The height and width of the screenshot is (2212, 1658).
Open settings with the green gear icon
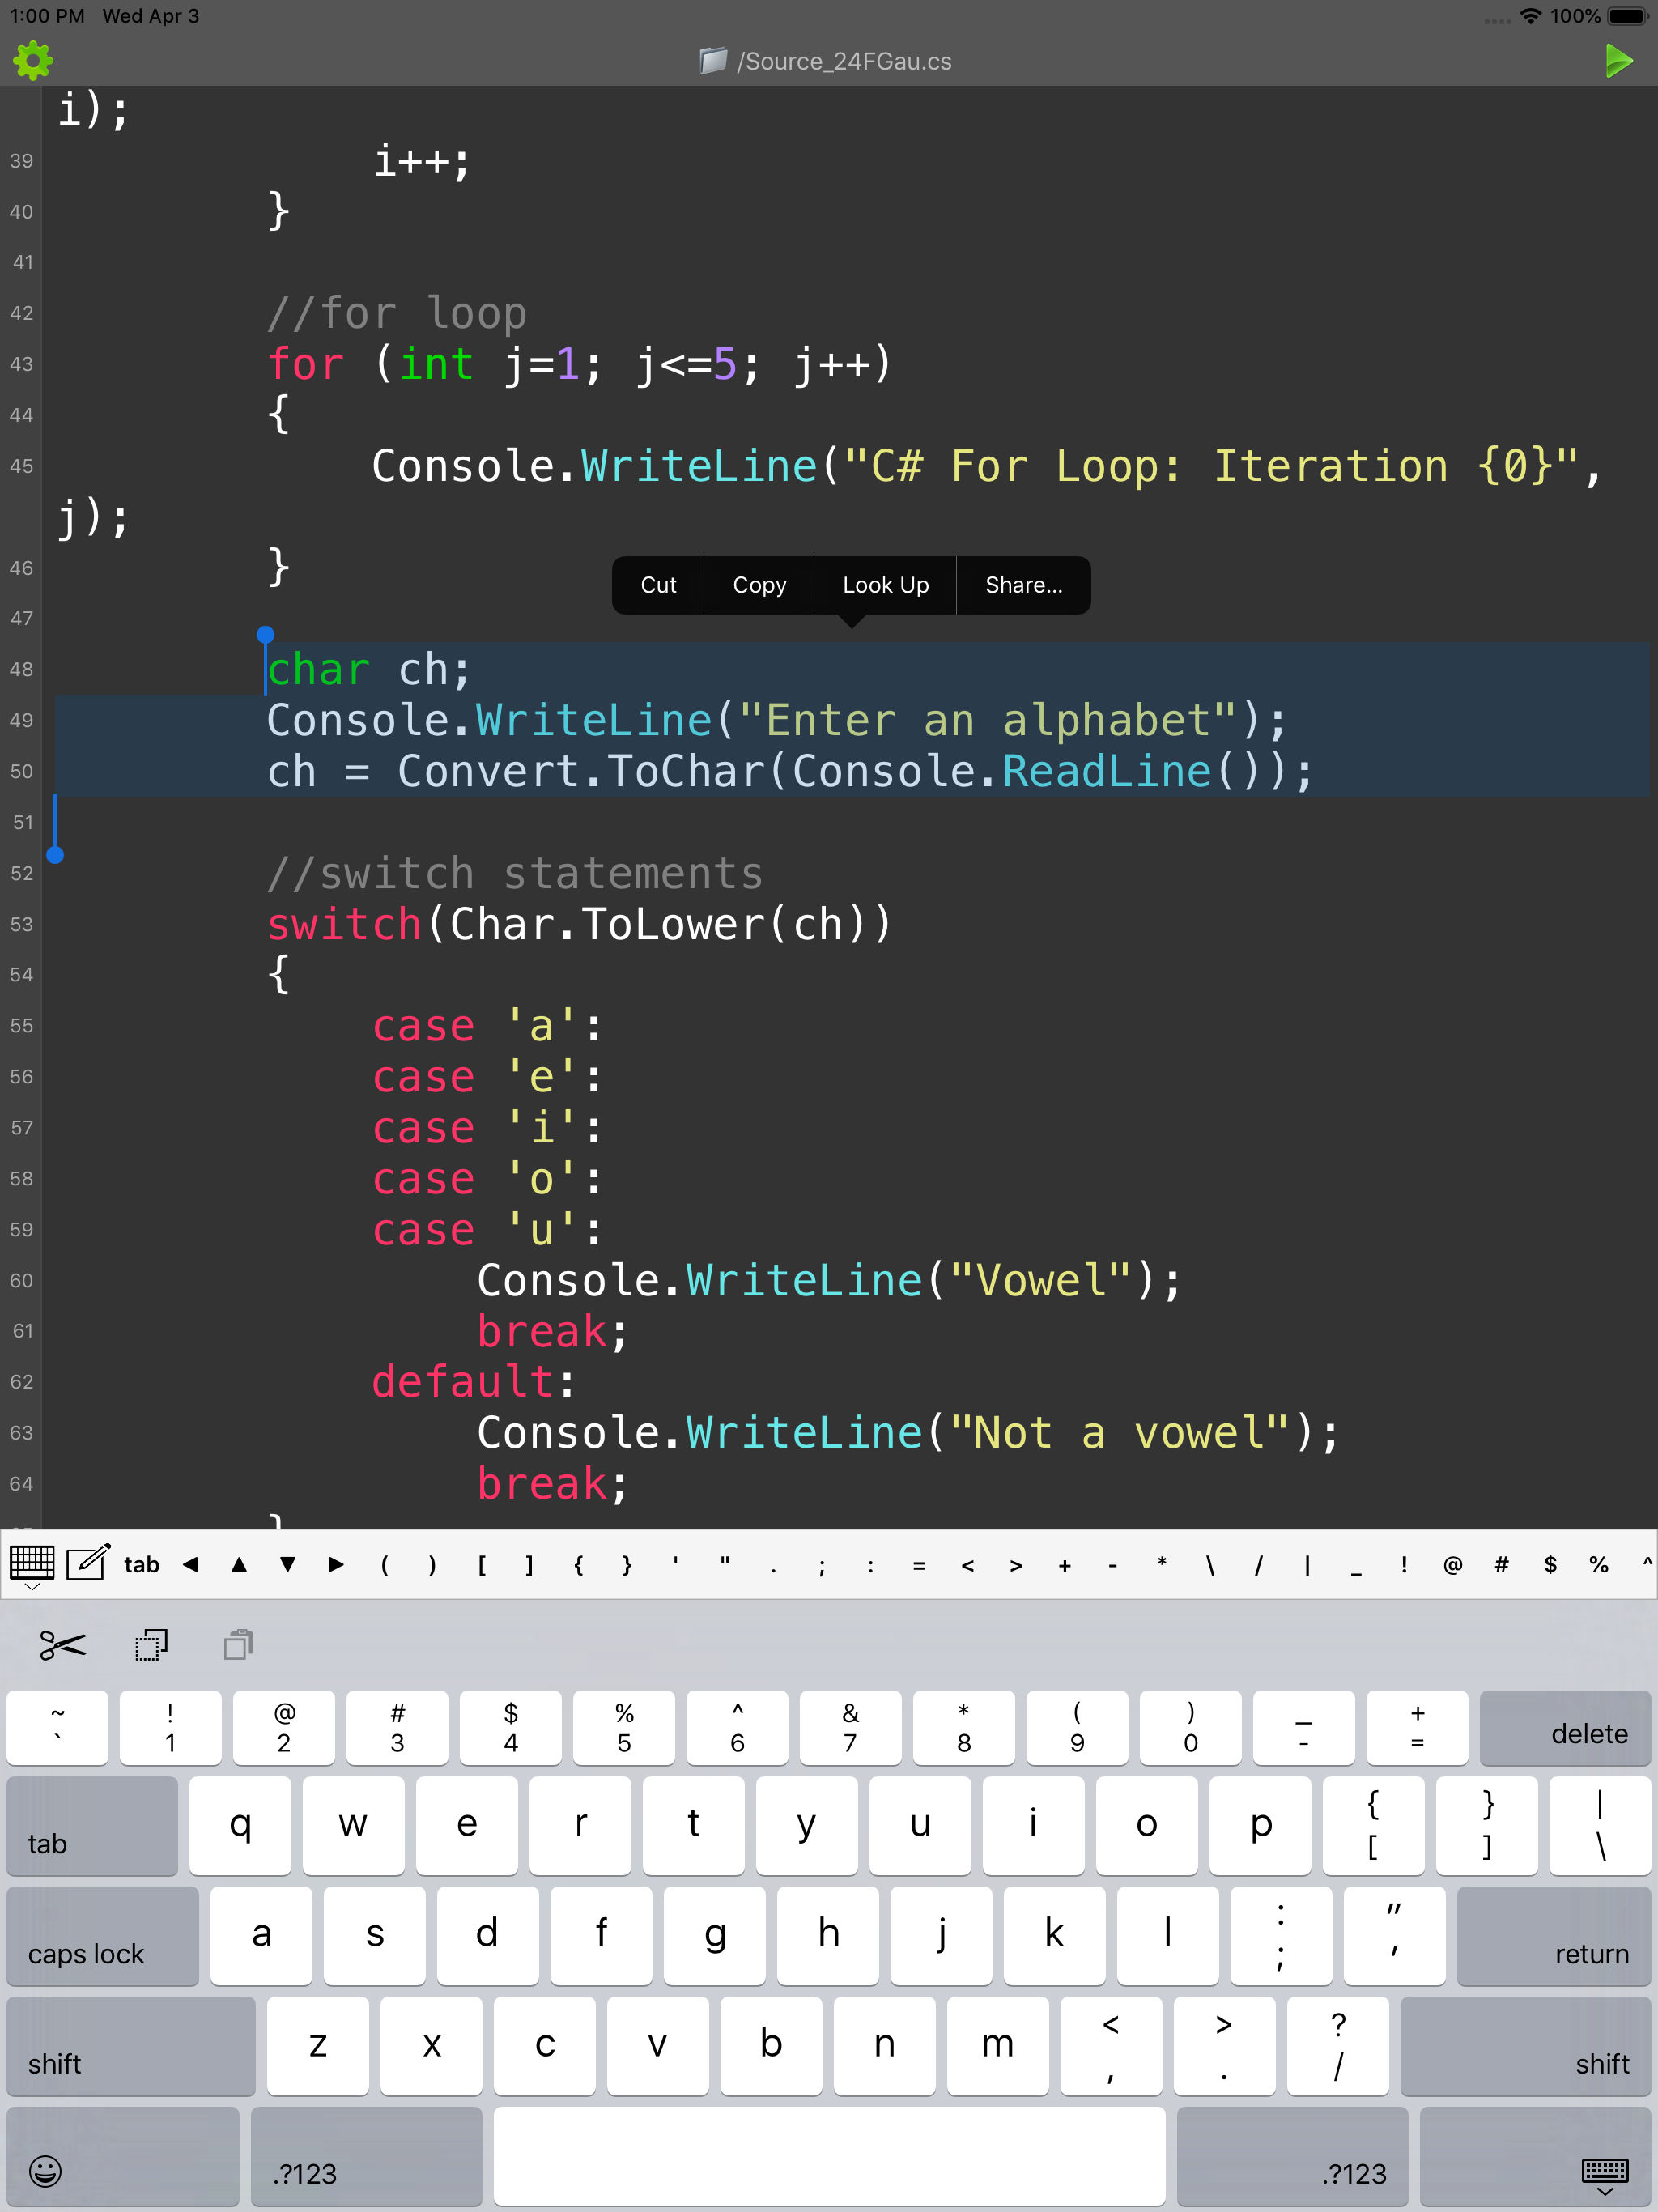point(33,60)
